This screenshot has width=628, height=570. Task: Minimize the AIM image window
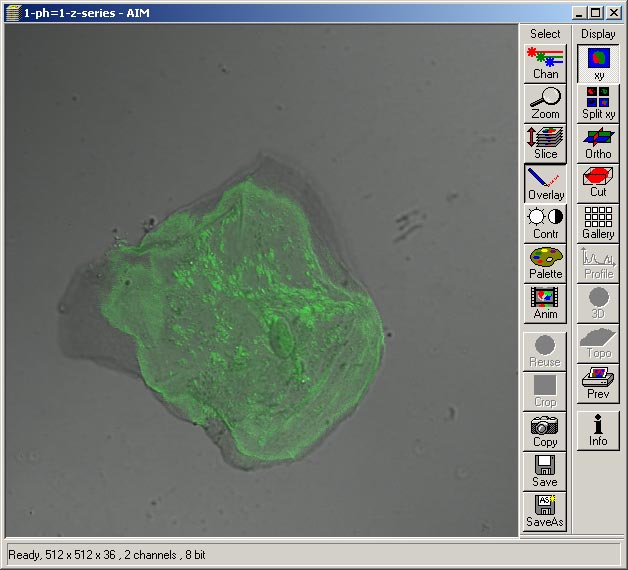click(x=579, y=13)
